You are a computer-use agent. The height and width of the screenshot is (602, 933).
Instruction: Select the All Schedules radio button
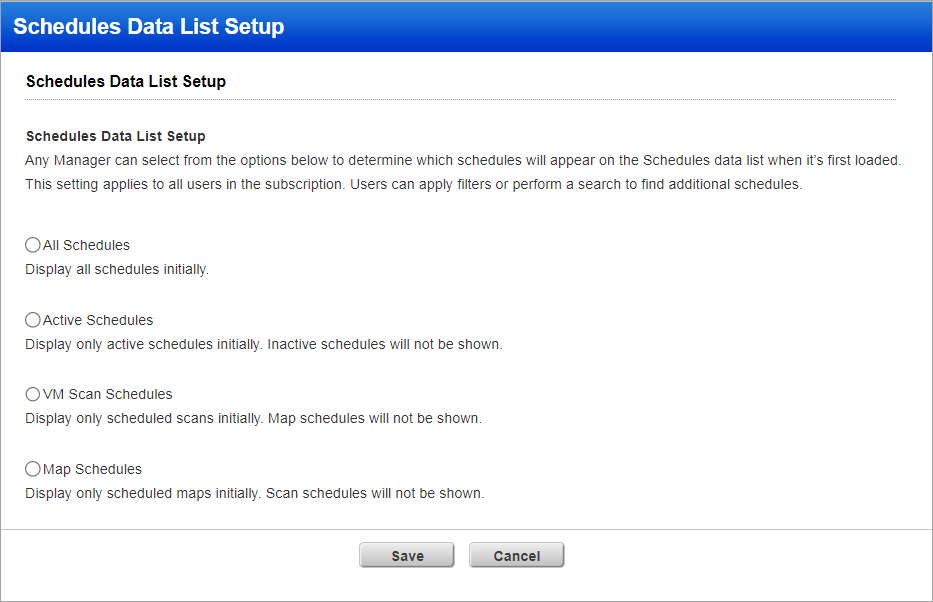pos(32,244)
